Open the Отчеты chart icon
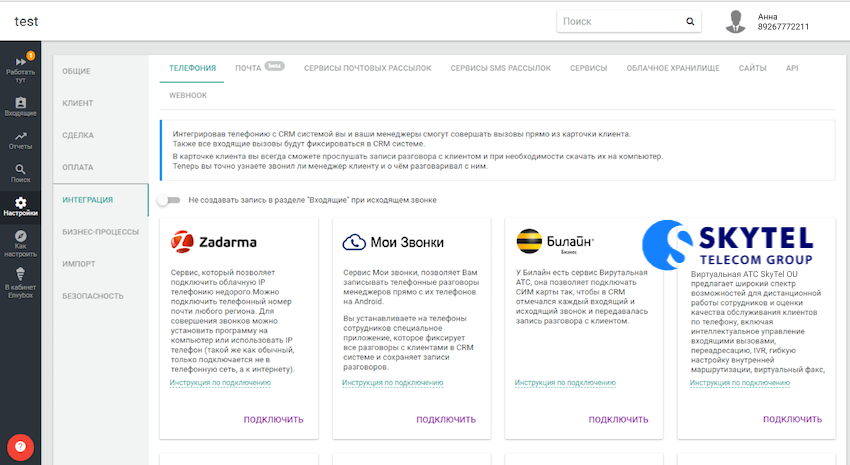 (21, 140)
